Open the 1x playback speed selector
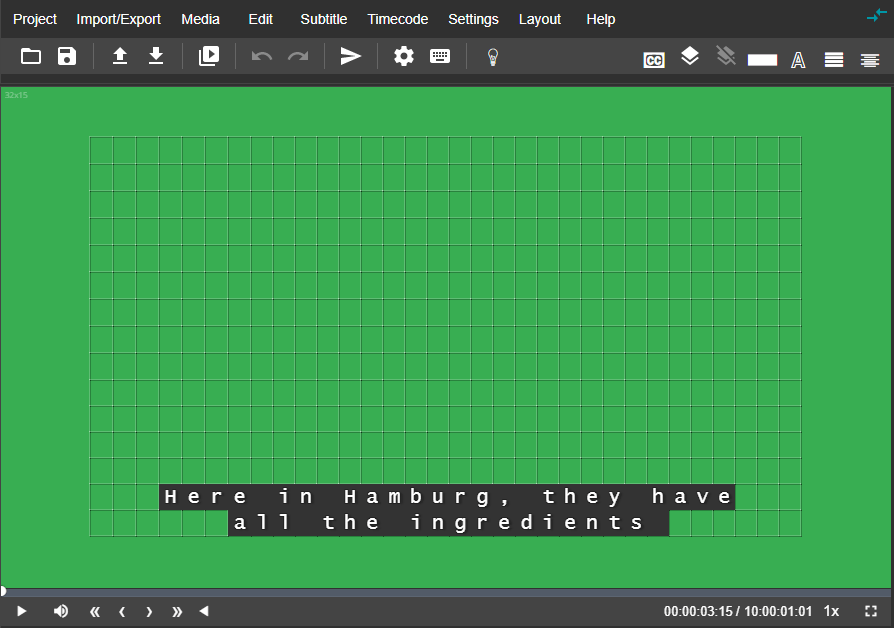This screenshot has height=628, width=894. pos(831,611)
